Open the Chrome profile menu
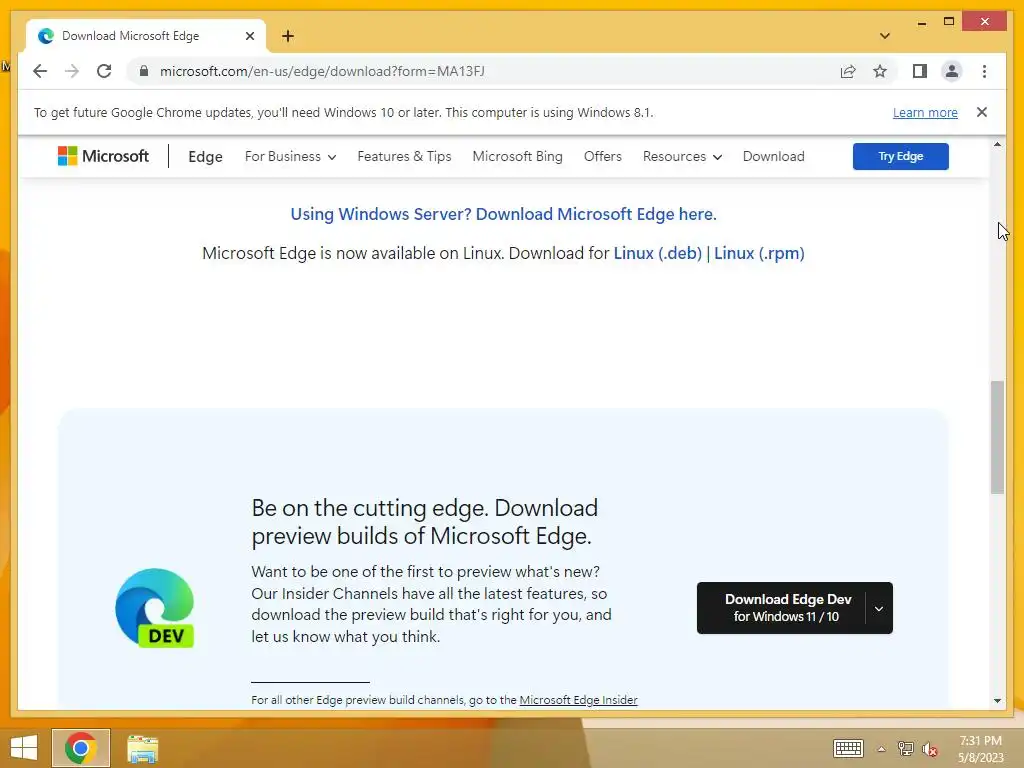This screenshot has height=768, width=1024. point(952,71)
